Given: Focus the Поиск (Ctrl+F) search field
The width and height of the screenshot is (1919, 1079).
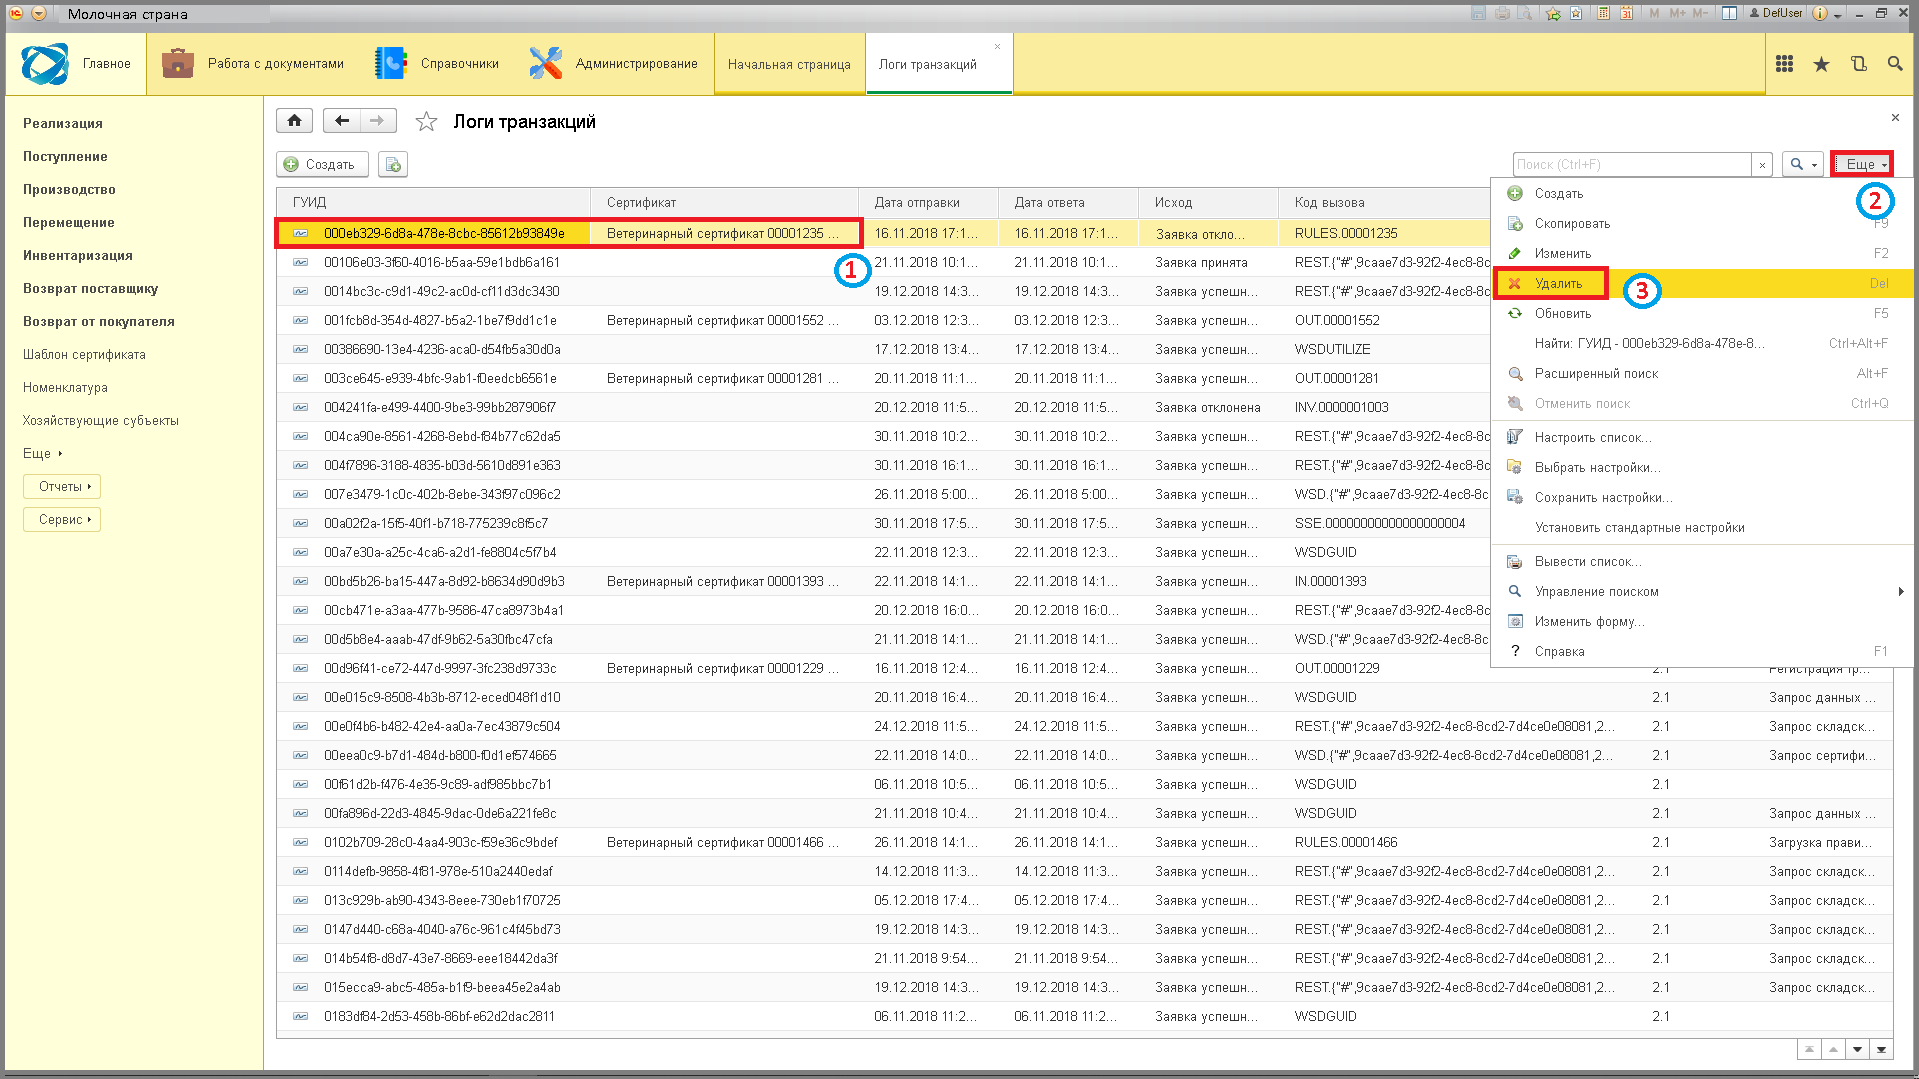Looking at the screenshot, I should (1632, 164).
